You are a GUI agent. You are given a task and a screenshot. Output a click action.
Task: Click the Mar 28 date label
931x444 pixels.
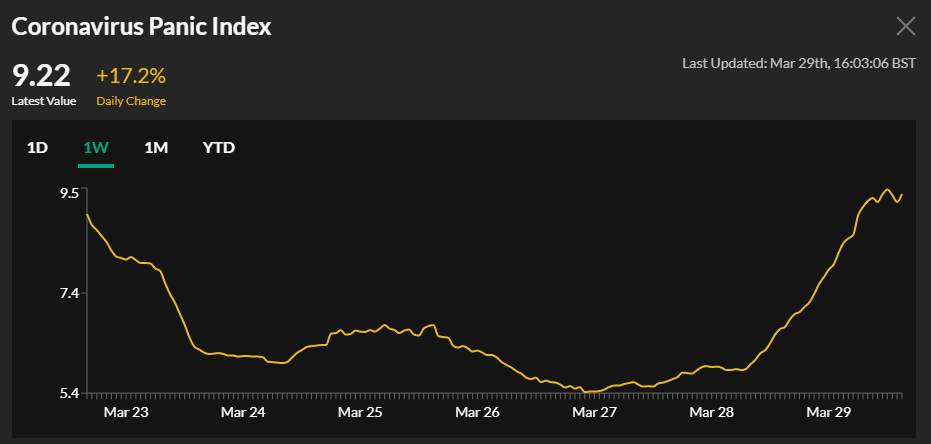pos(711,412)
